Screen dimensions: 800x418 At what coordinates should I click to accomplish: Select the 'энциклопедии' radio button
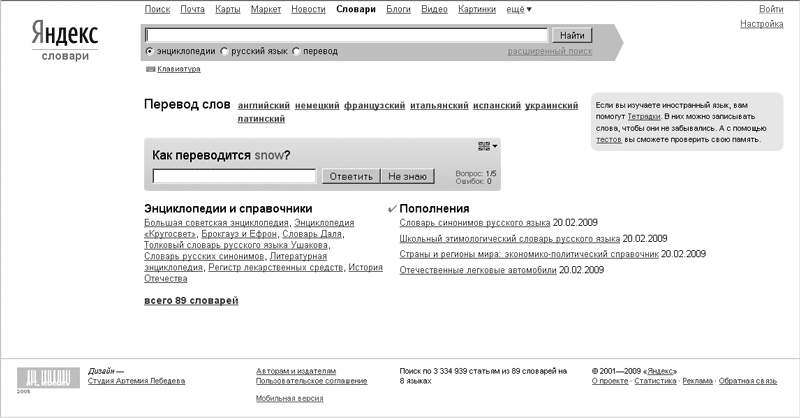coord(150,51)
